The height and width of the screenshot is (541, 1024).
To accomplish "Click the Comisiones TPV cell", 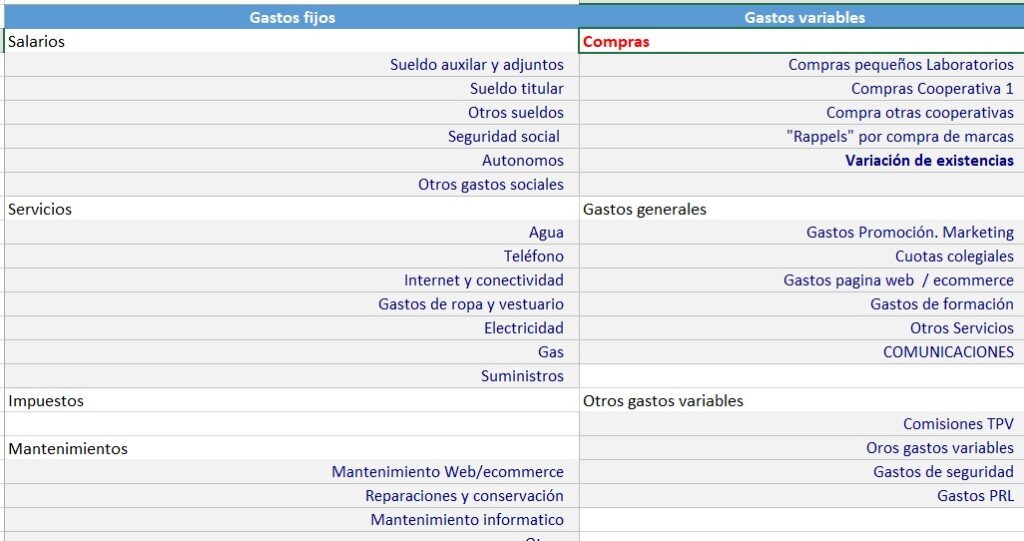I will (x=801, y=424).
